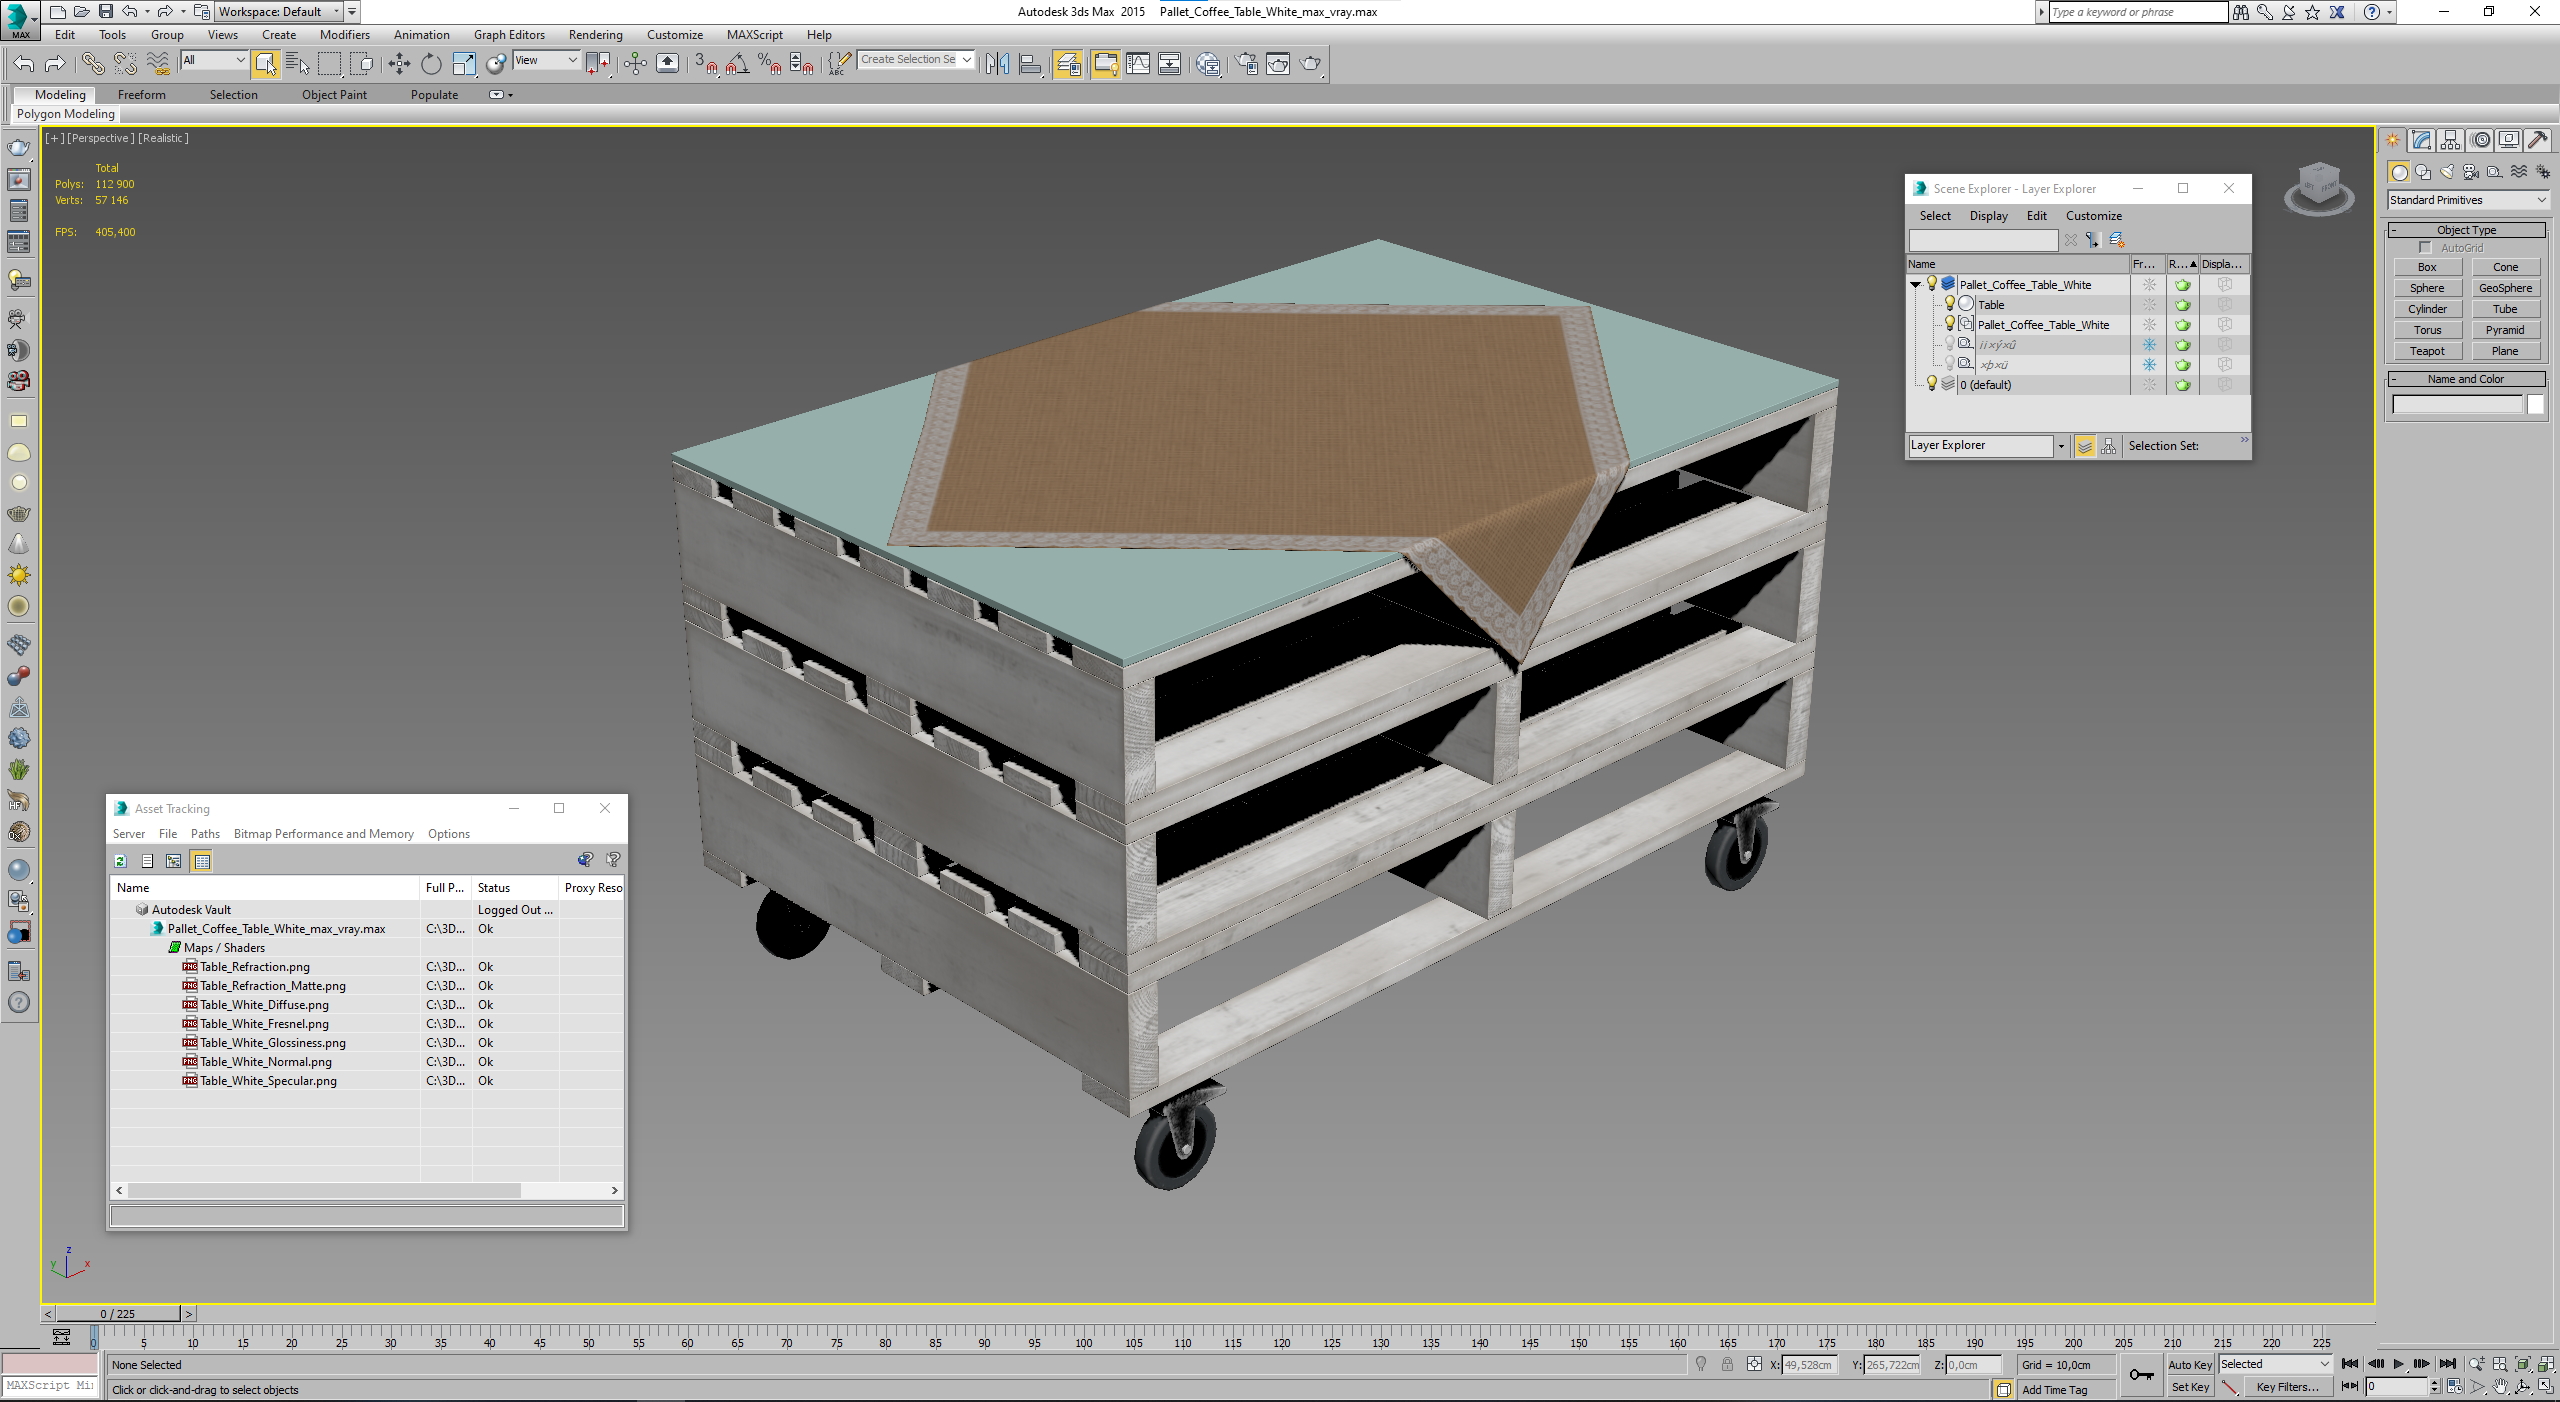The width and height of the screenshot is (2560, 1402).
Task: Open the Layer Explorer dropdown arrow
Action: [2061, 446]
